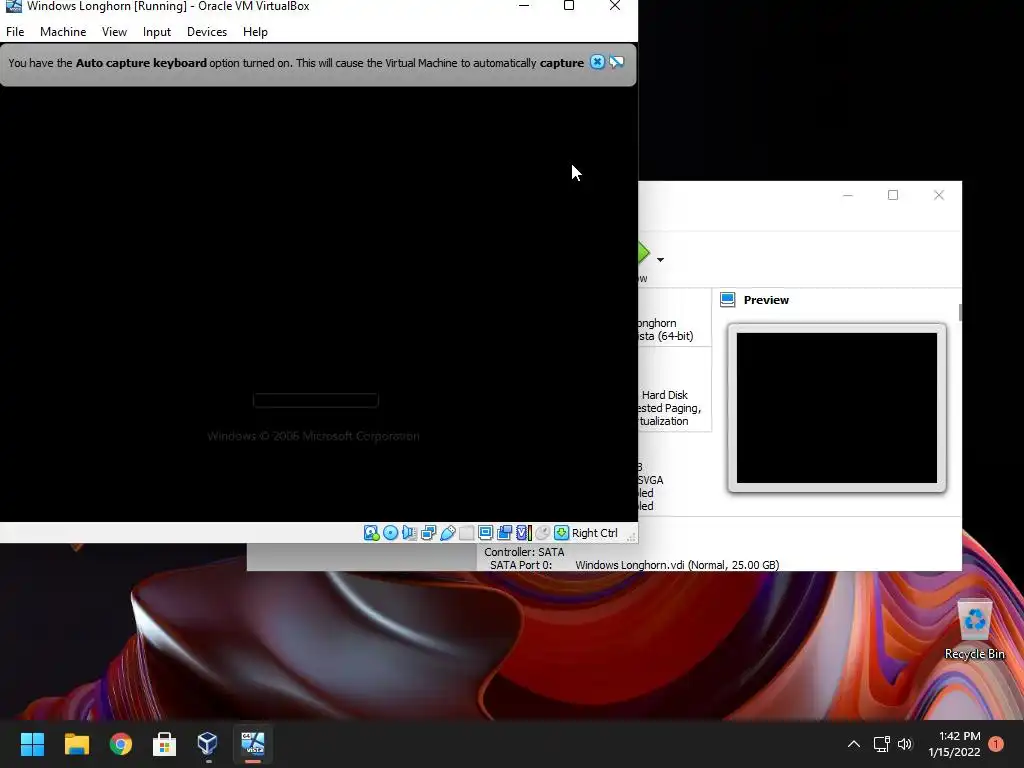The image size is (1024, 768).
Task: Open the Input menu
Action: tap(157, 31)
